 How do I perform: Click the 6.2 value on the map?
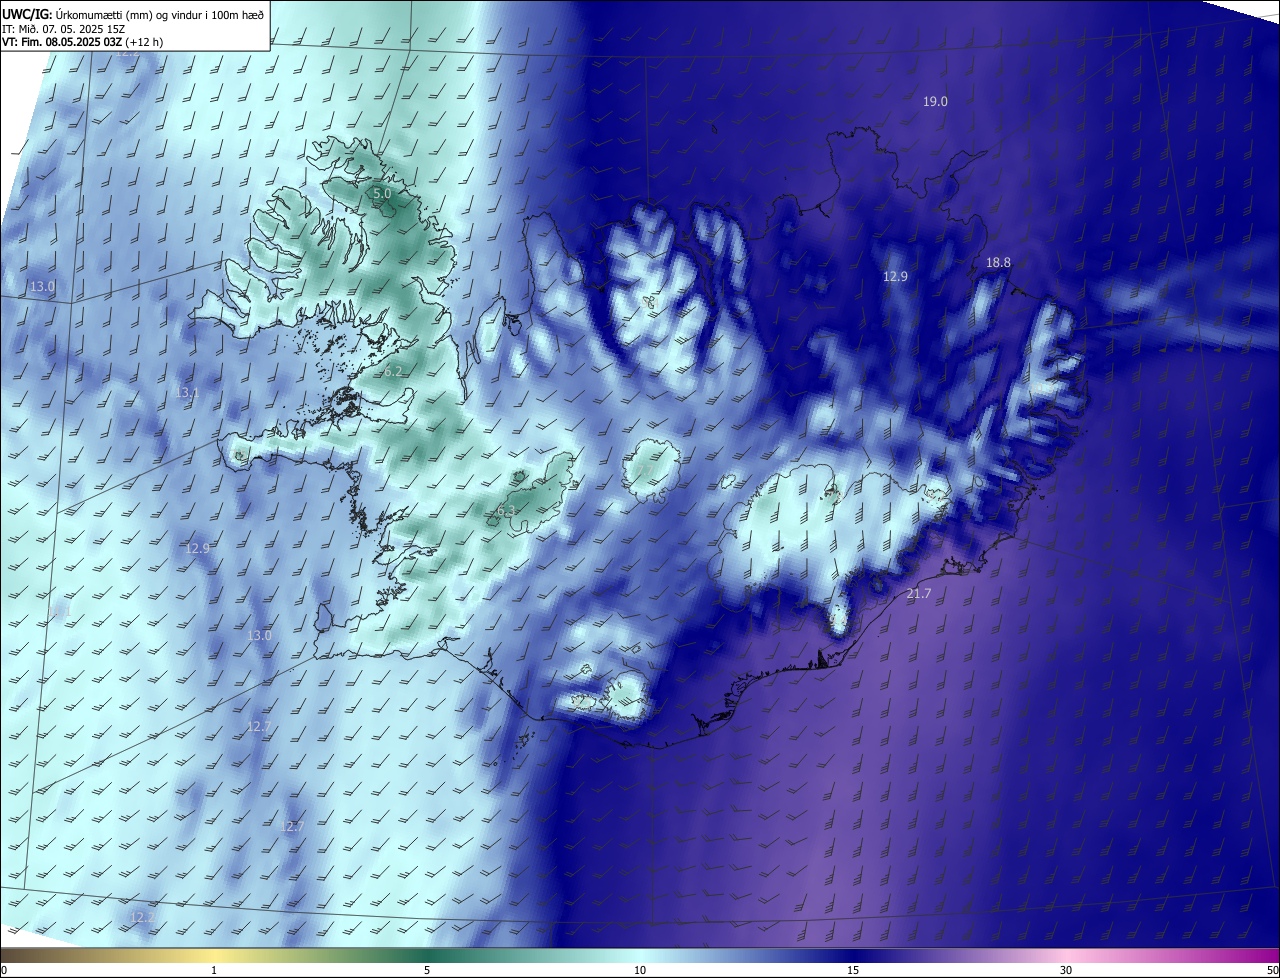coord(393,371)
